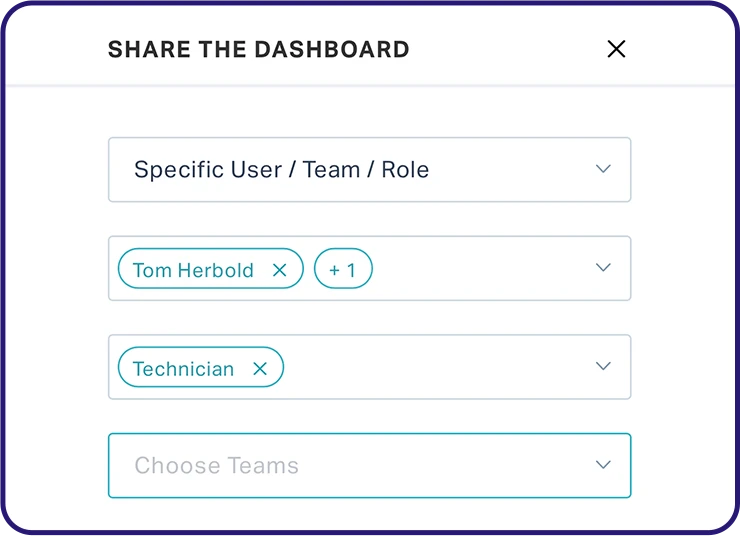Expand the roles dropdown chevron beside Technician
The image size is (740, 536).
[x=603, y=366]
